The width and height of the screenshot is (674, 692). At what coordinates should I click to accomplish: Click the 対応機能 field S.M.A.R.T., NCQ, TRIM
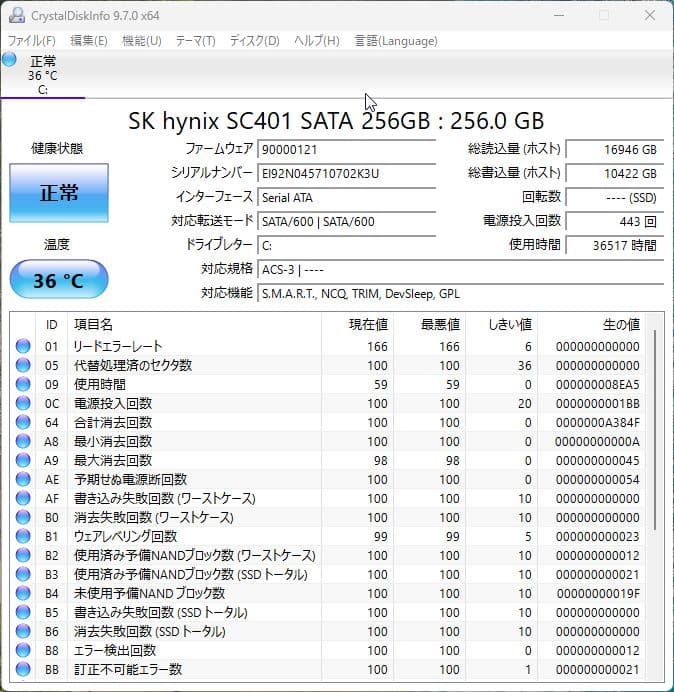(460, 293)
